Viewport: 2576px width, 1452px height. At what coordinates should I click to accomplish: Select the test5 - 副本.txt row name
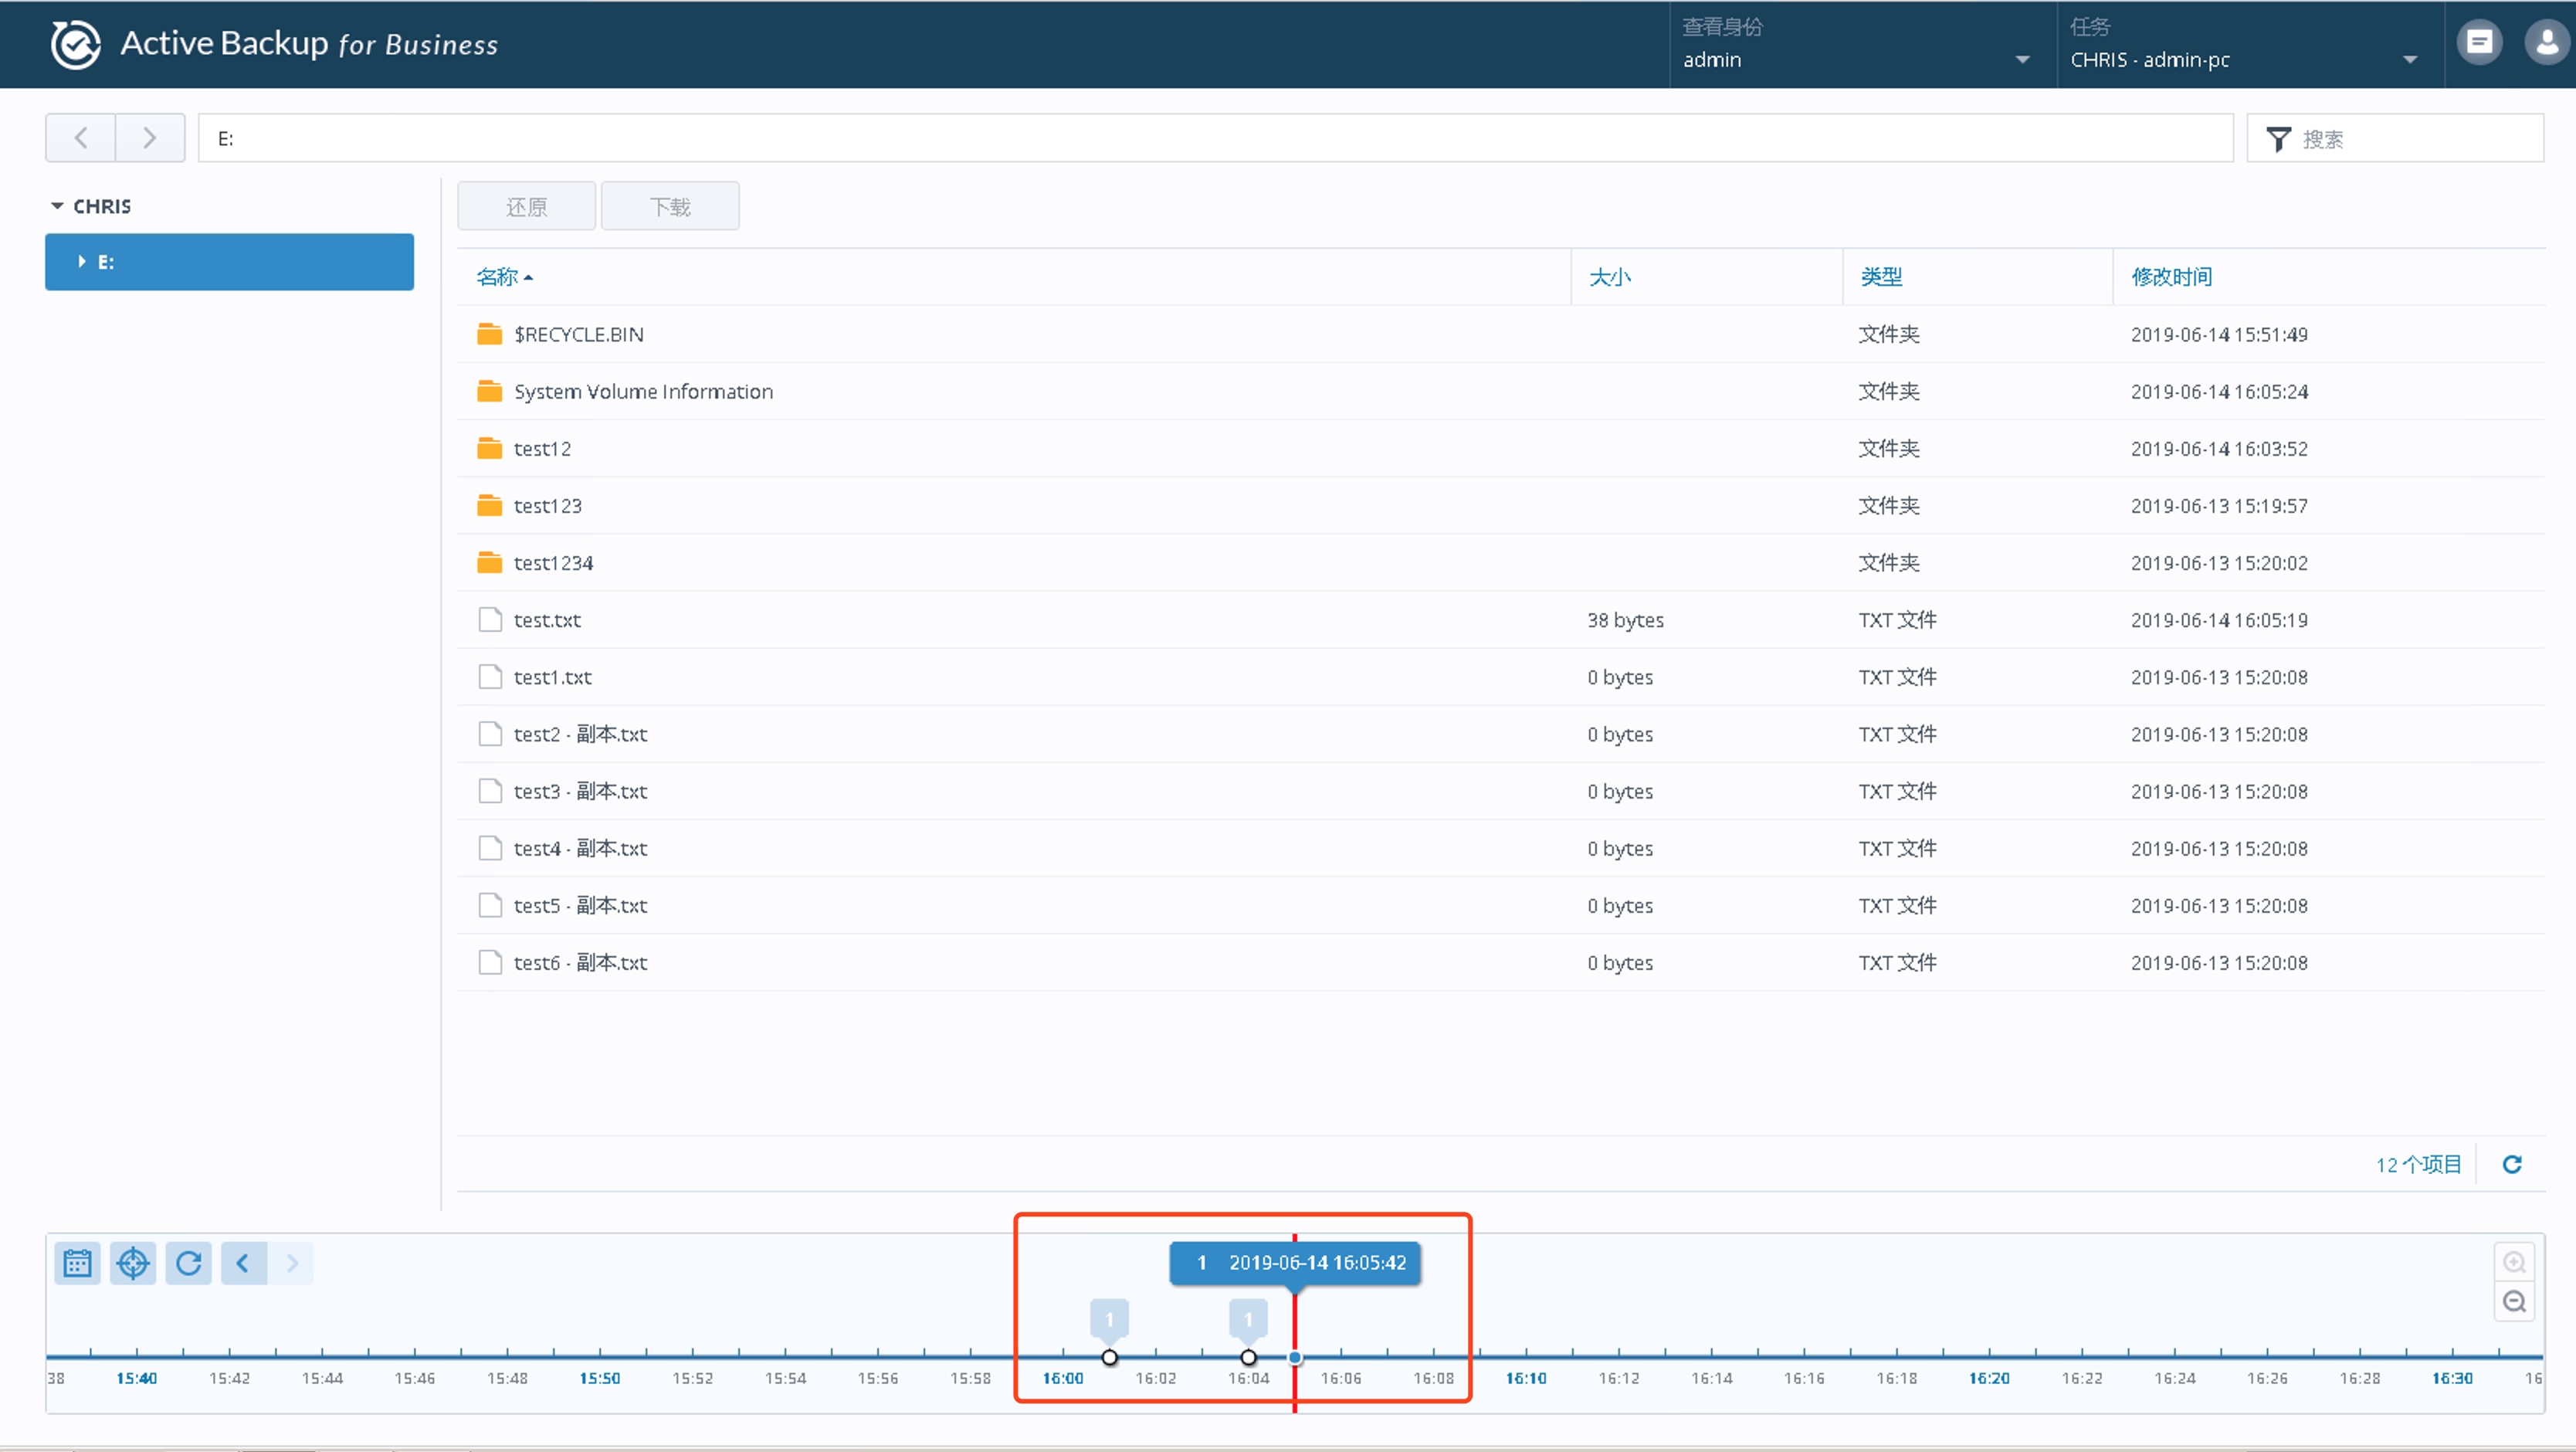tap(580, 905)
